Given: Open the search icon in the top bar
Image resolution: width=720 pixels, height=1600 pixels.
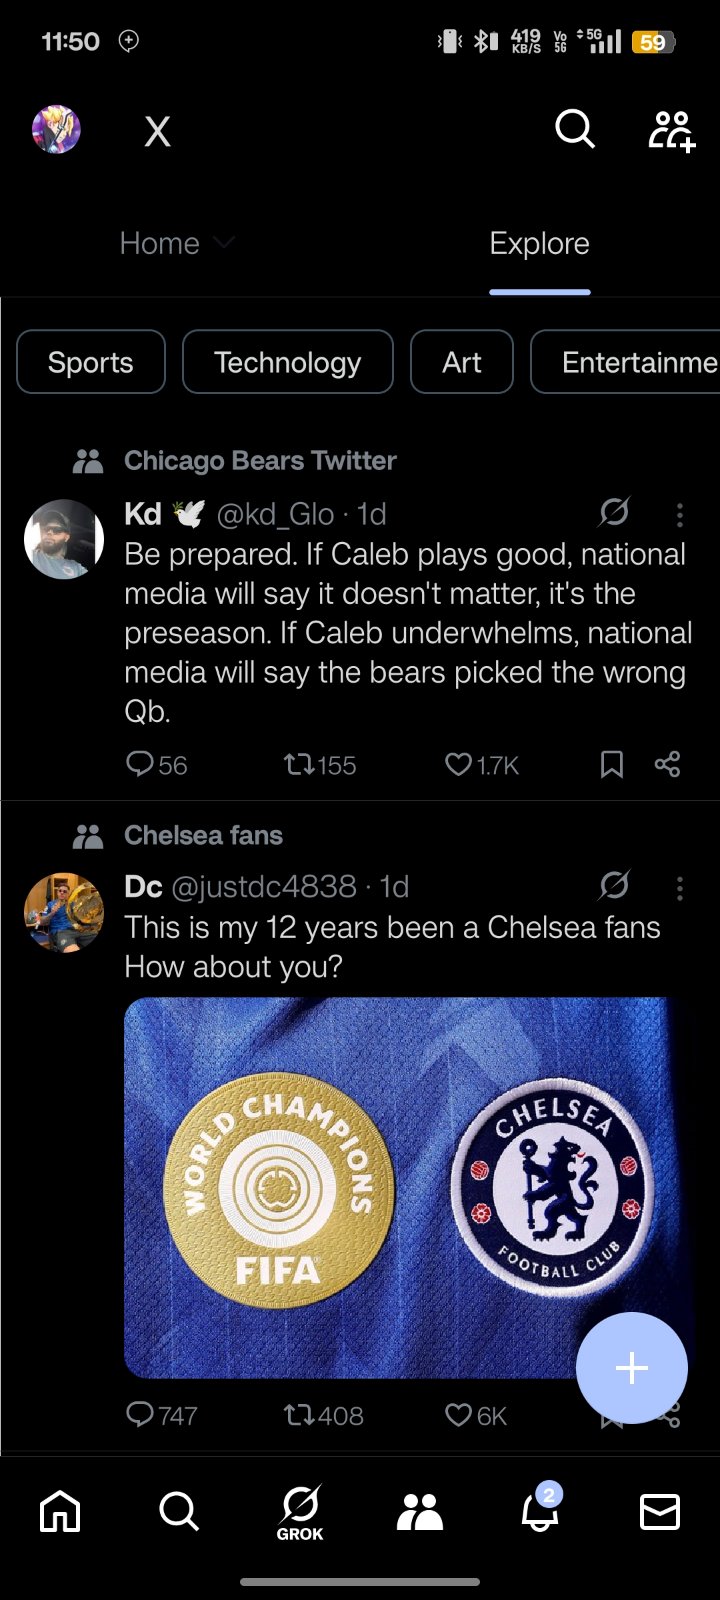Looking at the screenshot, I should click(575, 129).
